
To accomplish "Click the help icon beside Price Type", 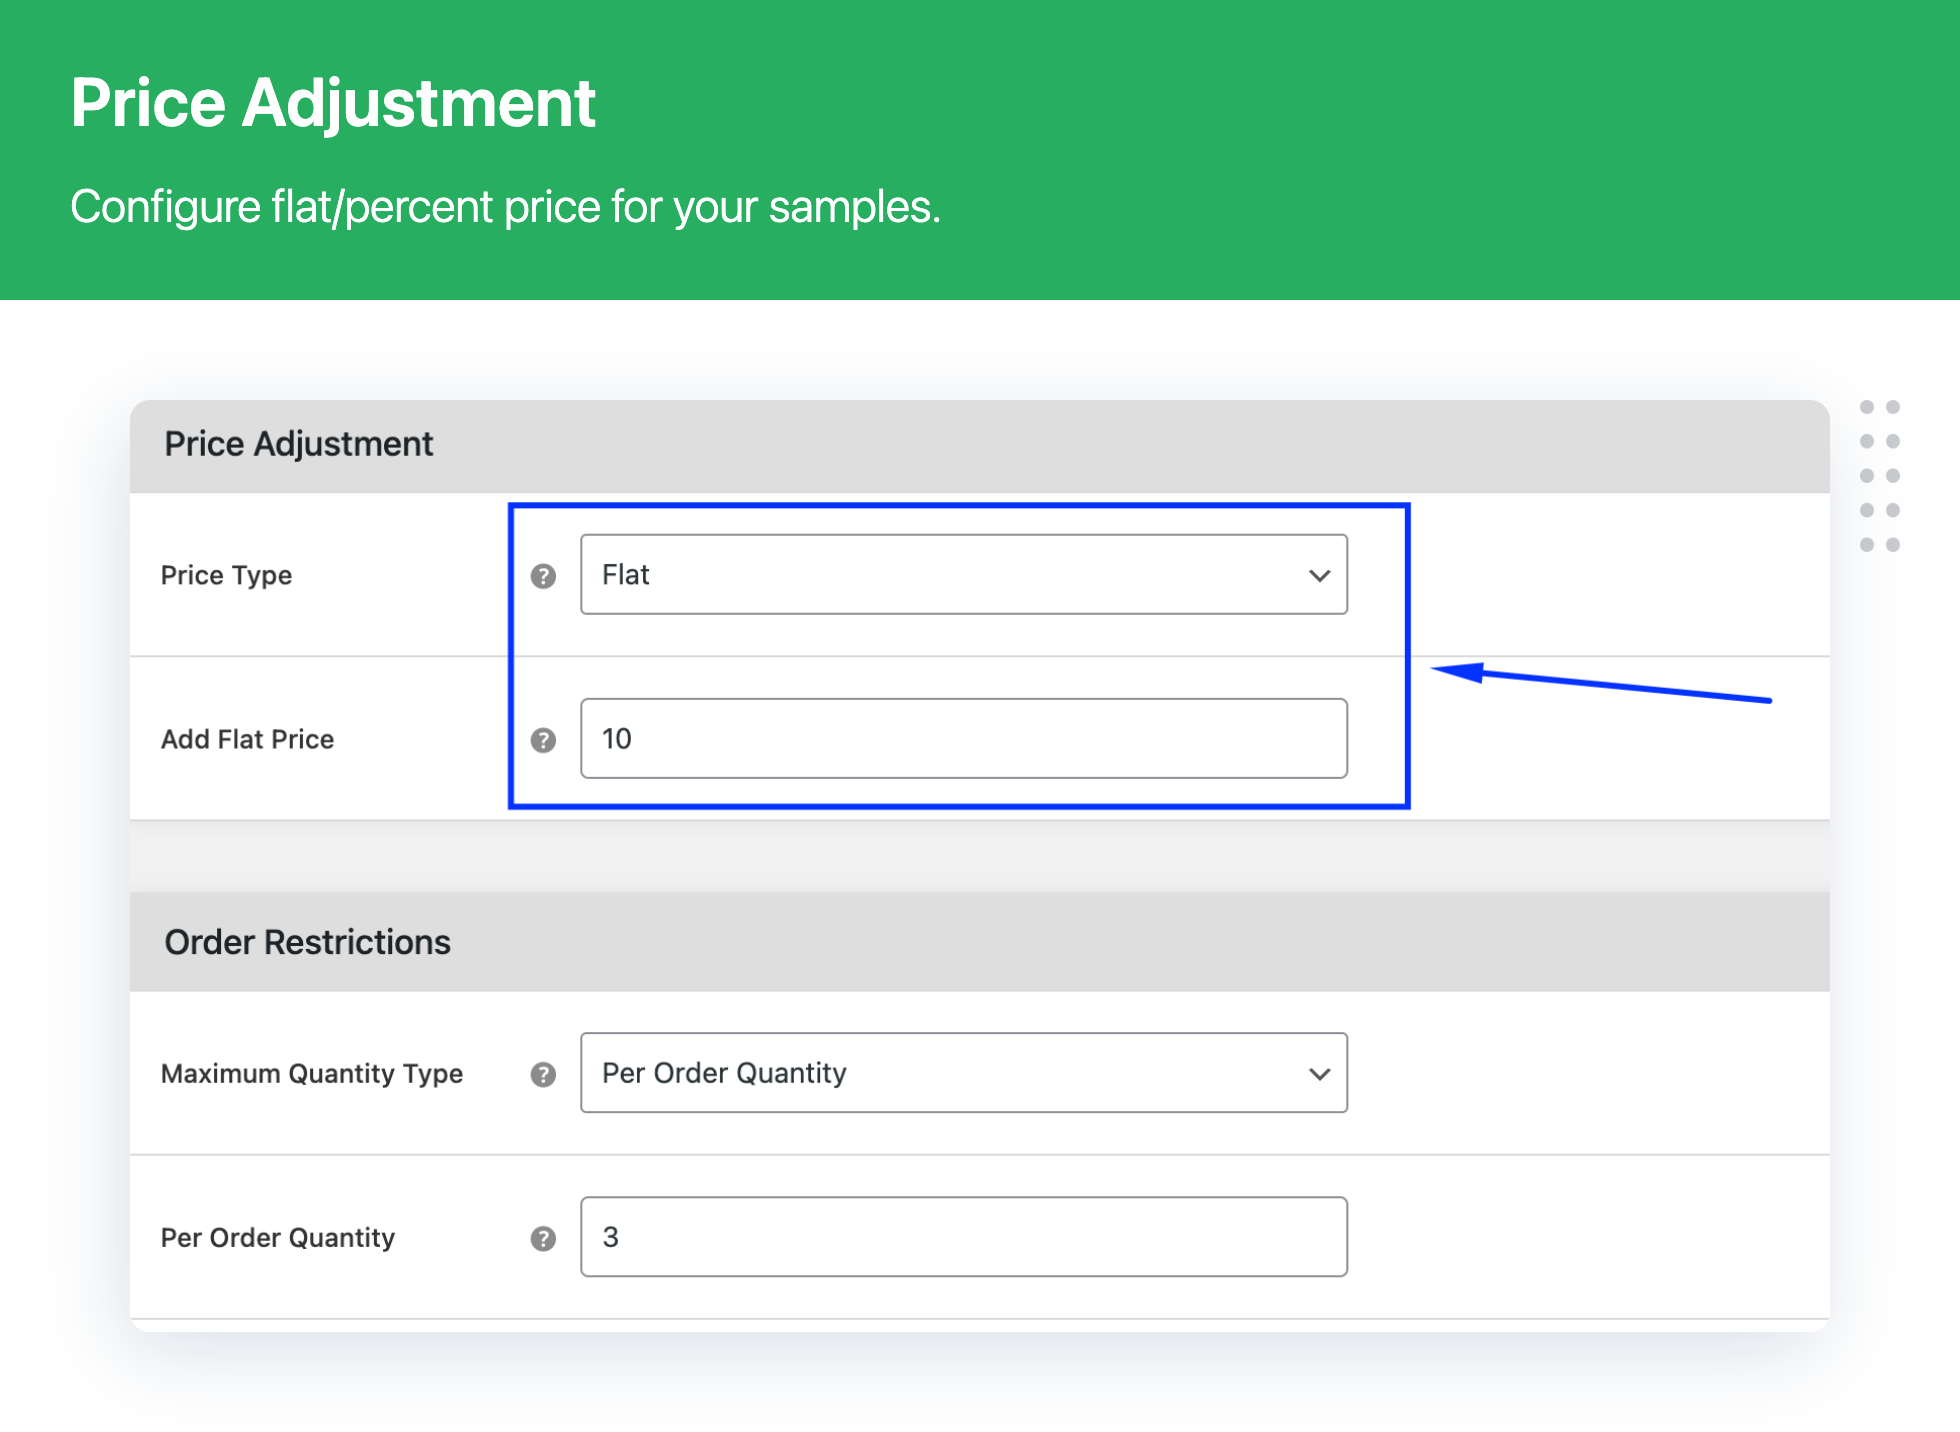I will (x=543, y=576).
